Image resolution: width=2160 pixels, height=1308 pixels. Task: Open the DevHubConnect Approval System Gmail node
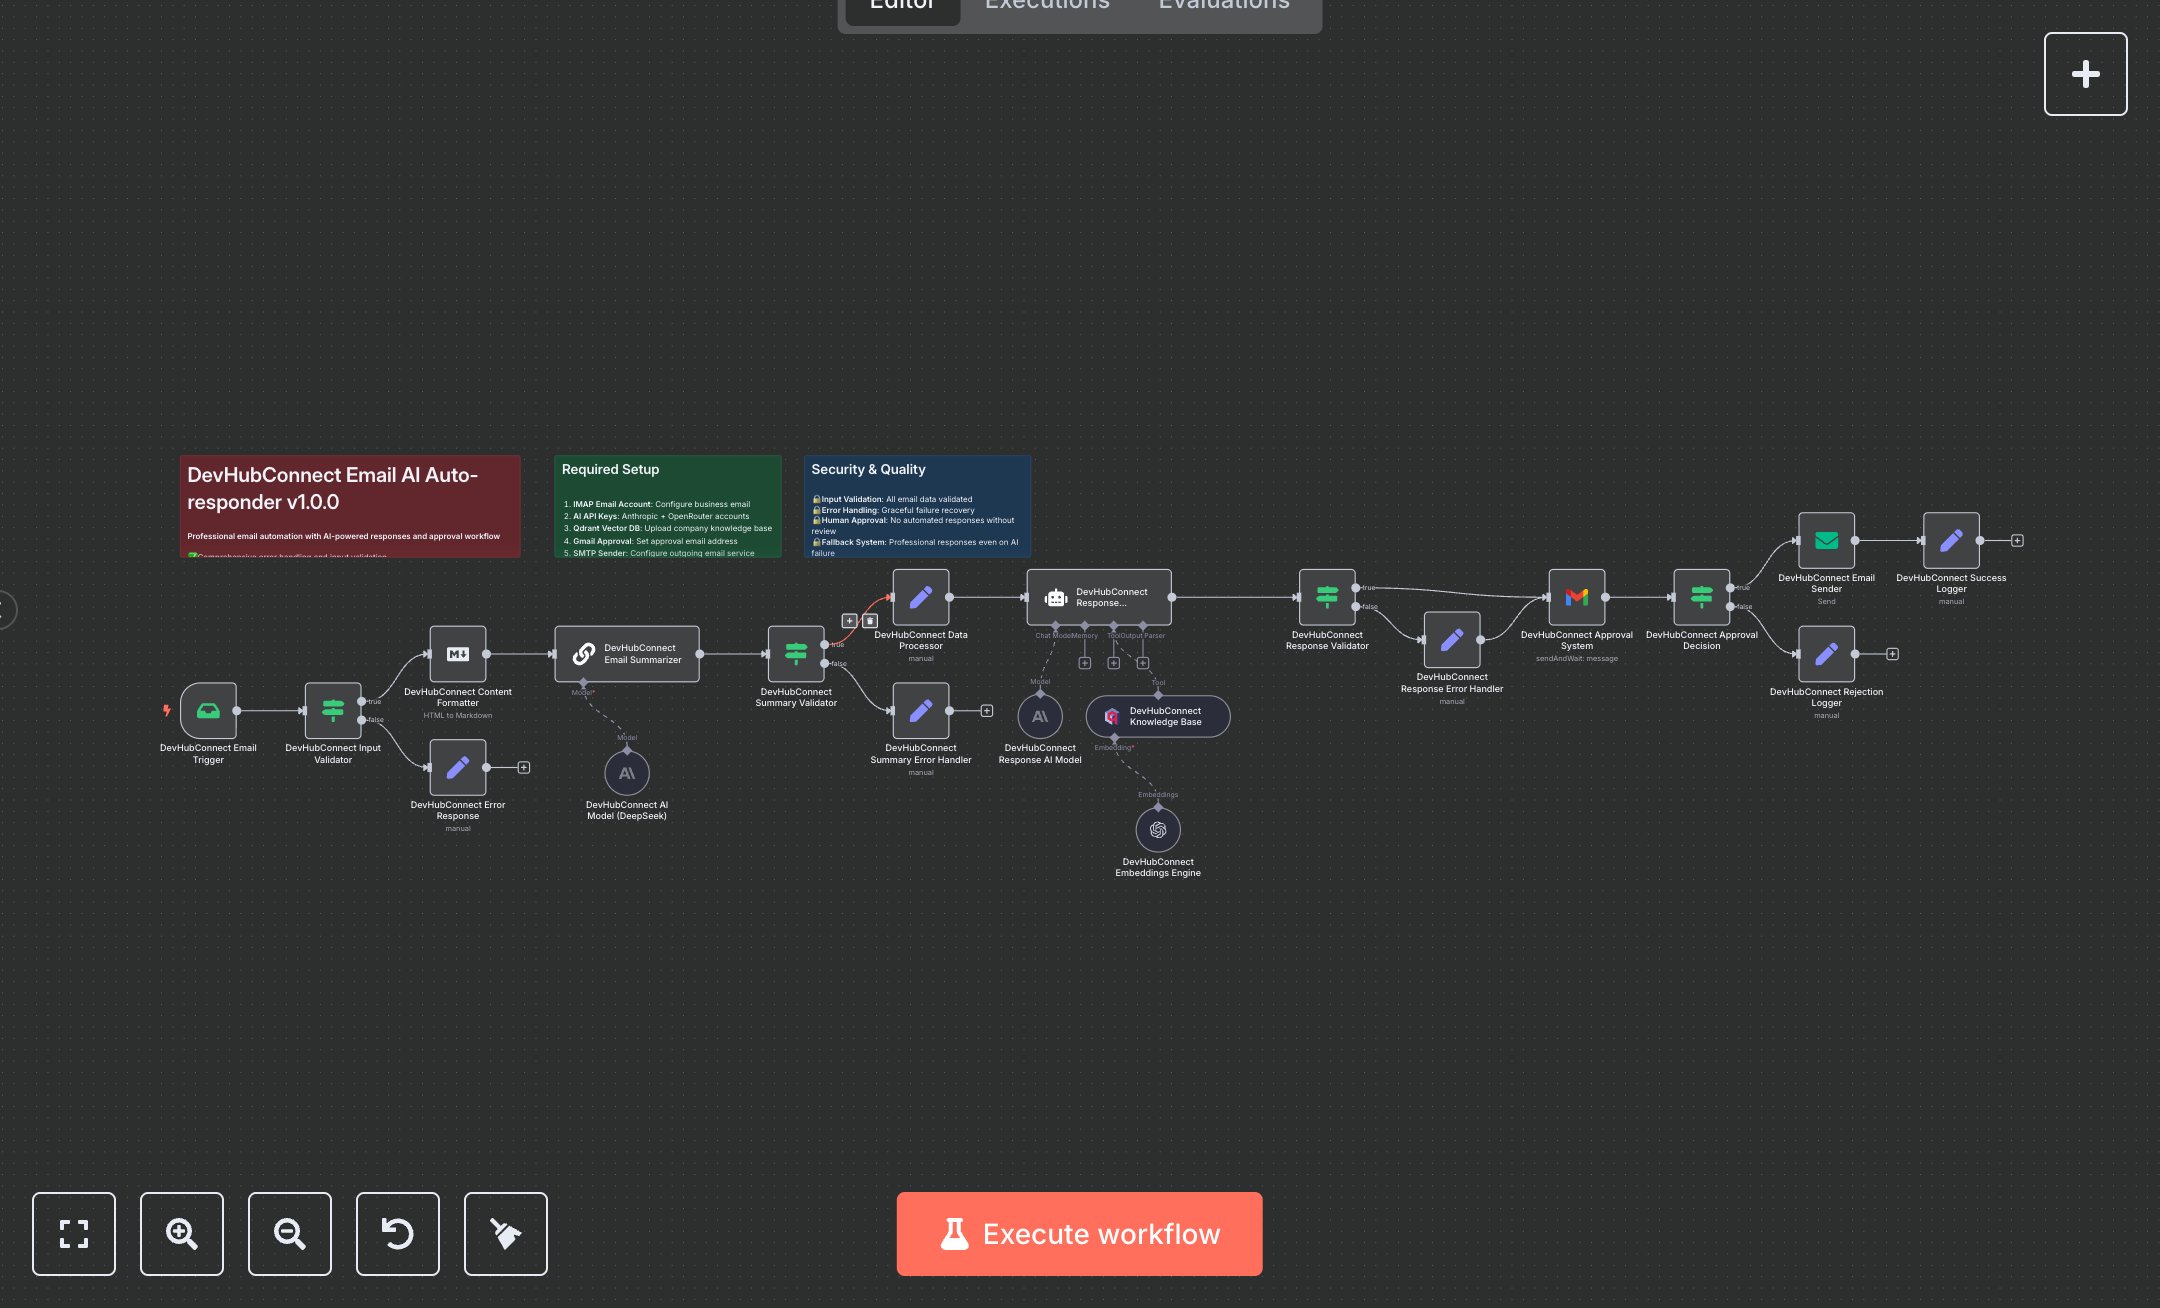[x=1577, y=598]
